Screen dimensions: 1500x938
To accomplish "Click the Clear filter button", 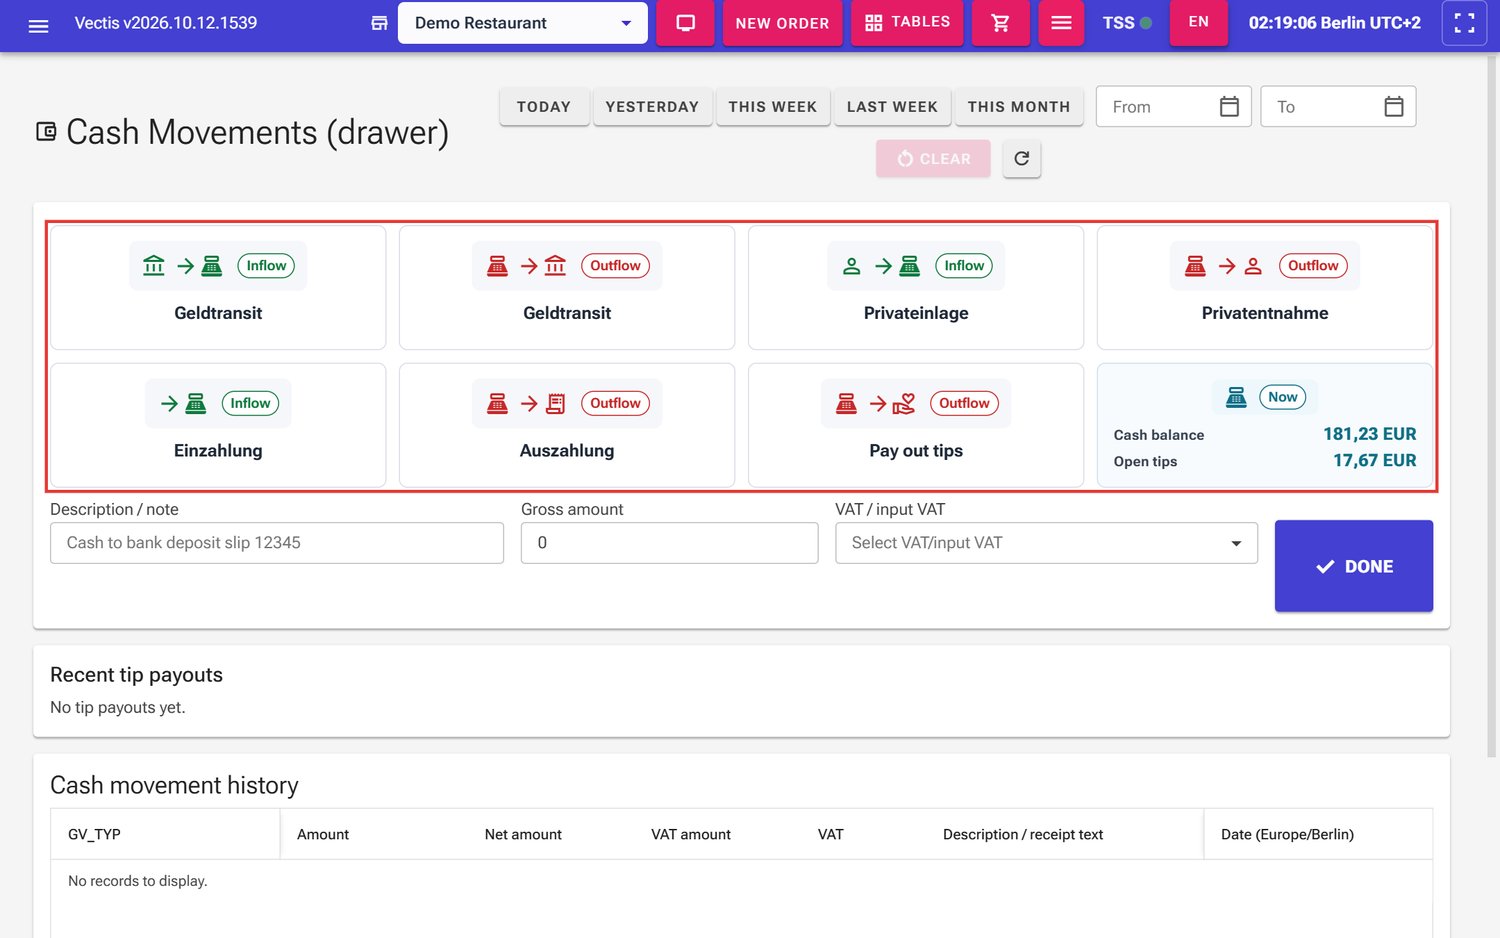I will coord(933,158).
